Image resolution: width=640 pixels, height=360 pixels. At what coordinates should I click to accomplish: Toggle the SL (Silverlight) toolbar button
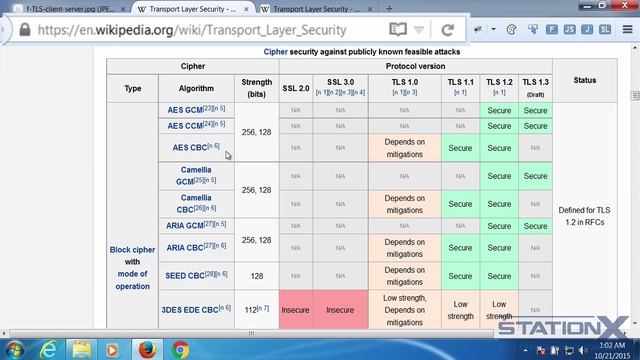click(605, 29)
